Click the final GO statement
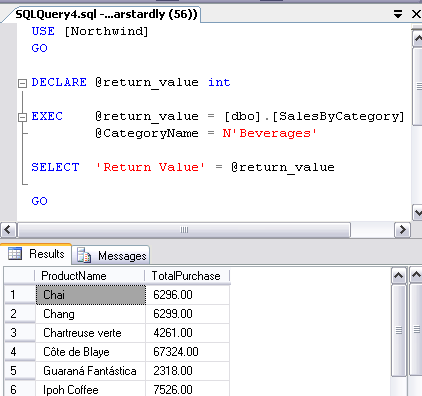This screenshot has height=396, width=422. click(39, 201)
